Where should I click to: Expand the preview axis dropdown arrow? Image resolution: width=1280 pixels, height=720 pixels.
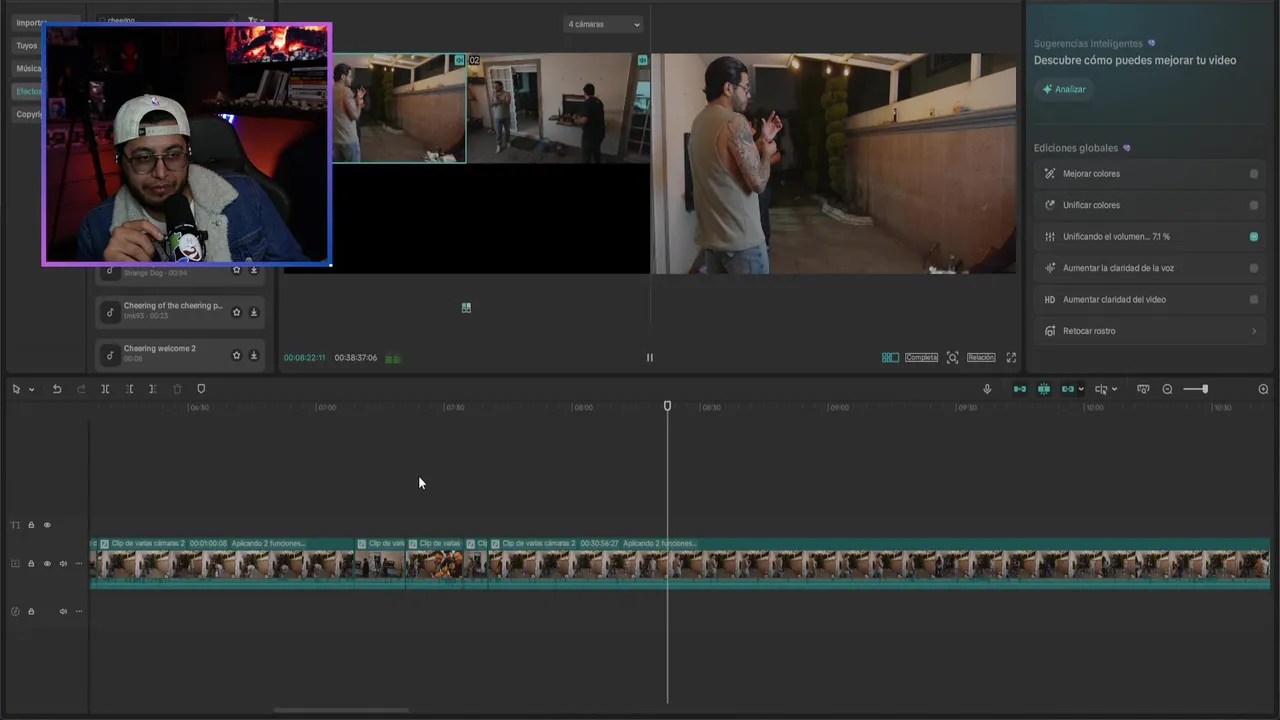point(1114,389)
